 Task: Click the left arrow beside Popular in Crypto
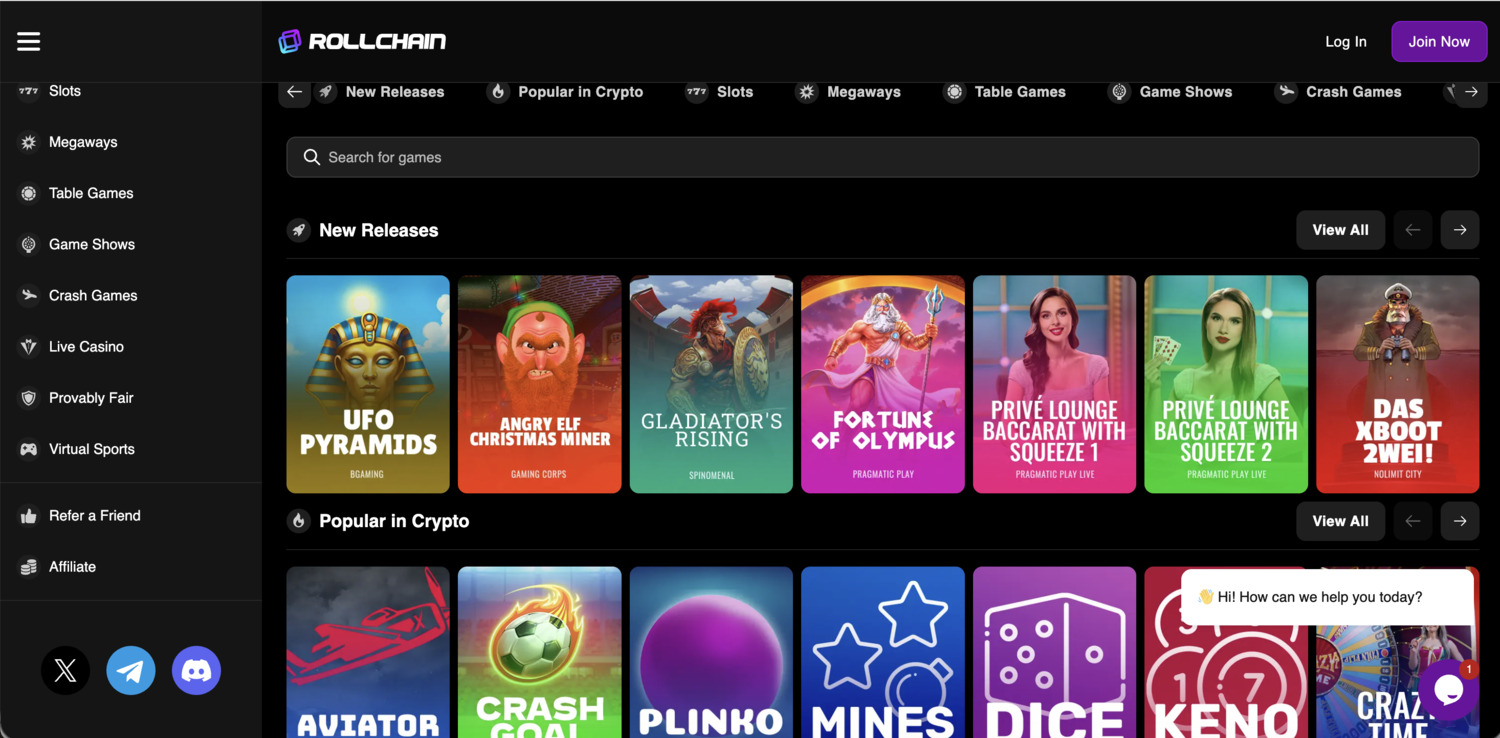pos(1412,521)
